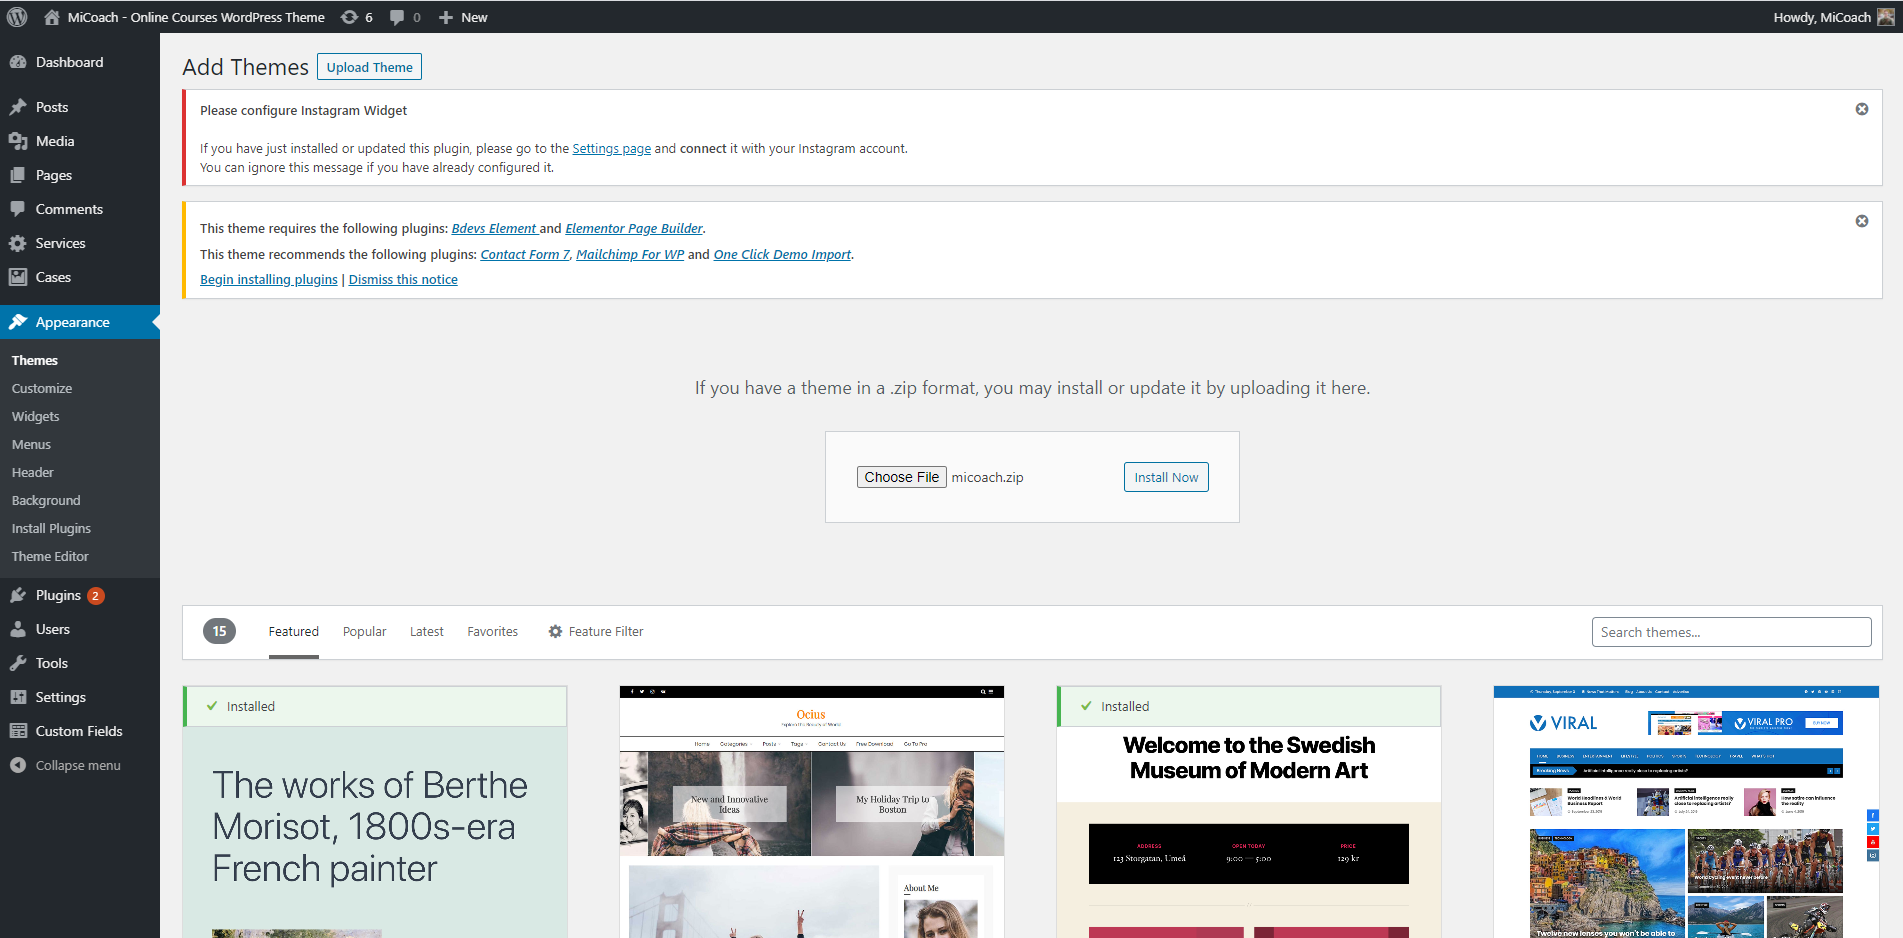The height and width of the screenshot is (938, 1903).
Task: Click the Custom Fields icon
Action: 18,731
